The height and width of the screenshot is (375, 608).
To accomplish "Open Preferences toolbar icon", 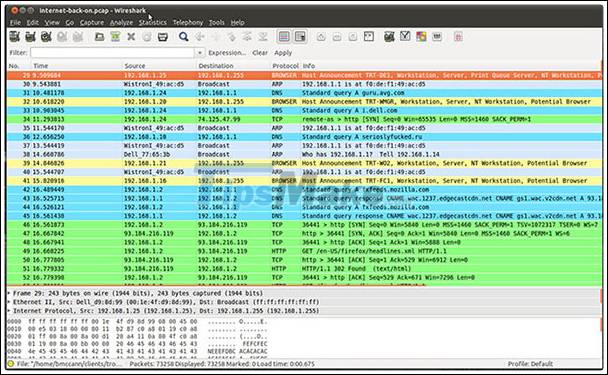I will tap(437, 37).
